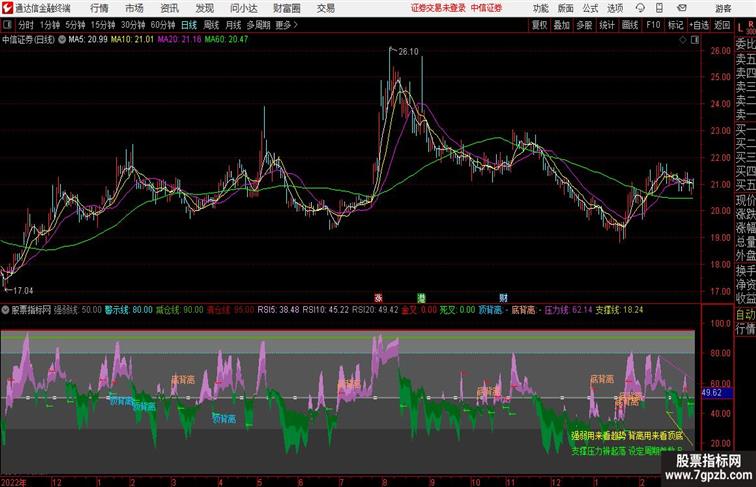Click the 统计 statistics button
The image size is (756, 487).
(607, 25)
